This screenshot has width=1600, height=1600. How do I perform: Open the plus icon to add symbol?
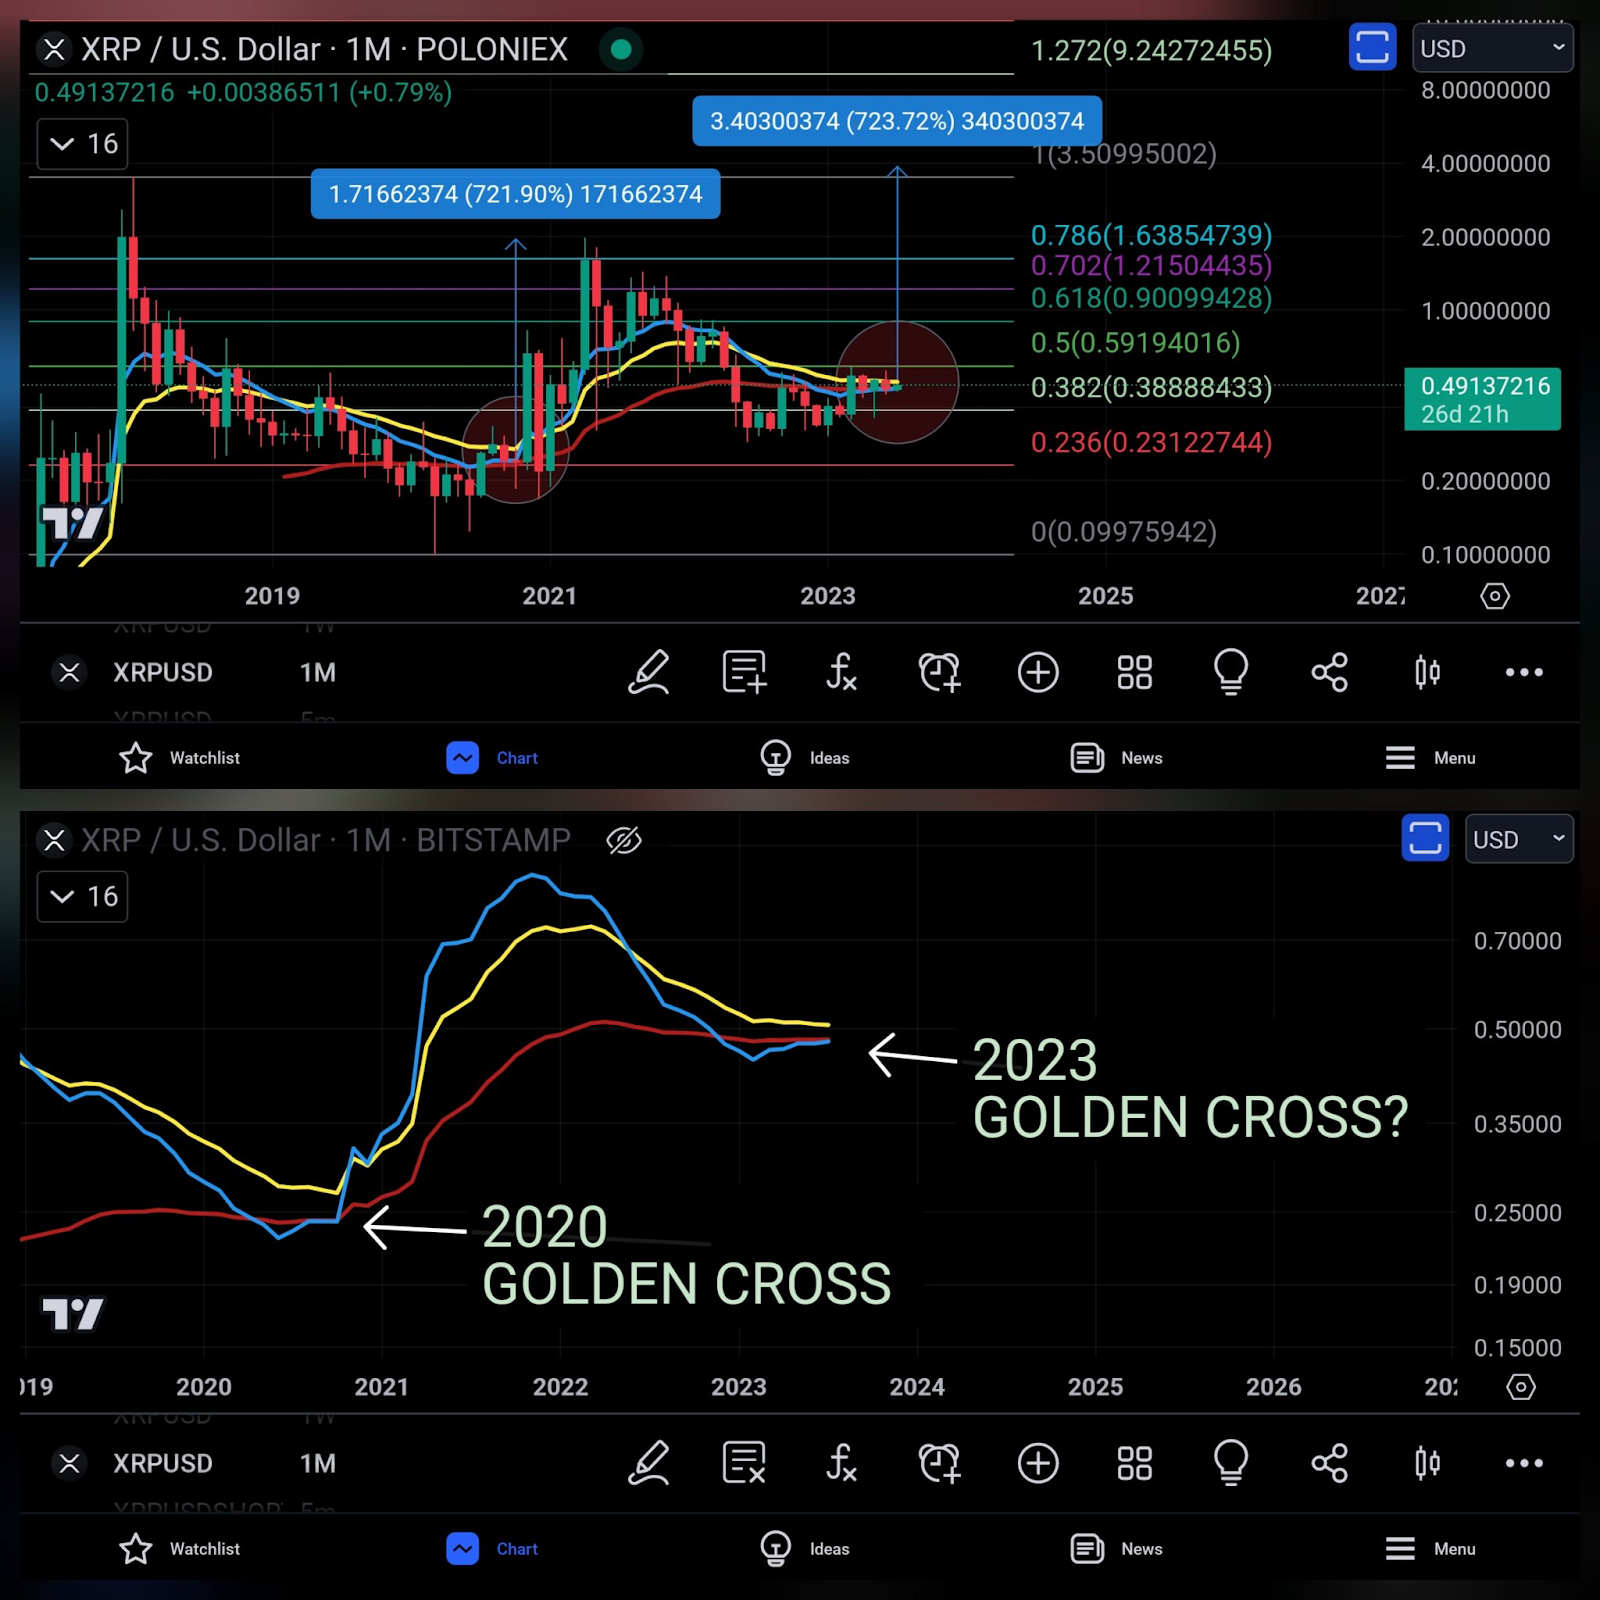(1038, 672)
